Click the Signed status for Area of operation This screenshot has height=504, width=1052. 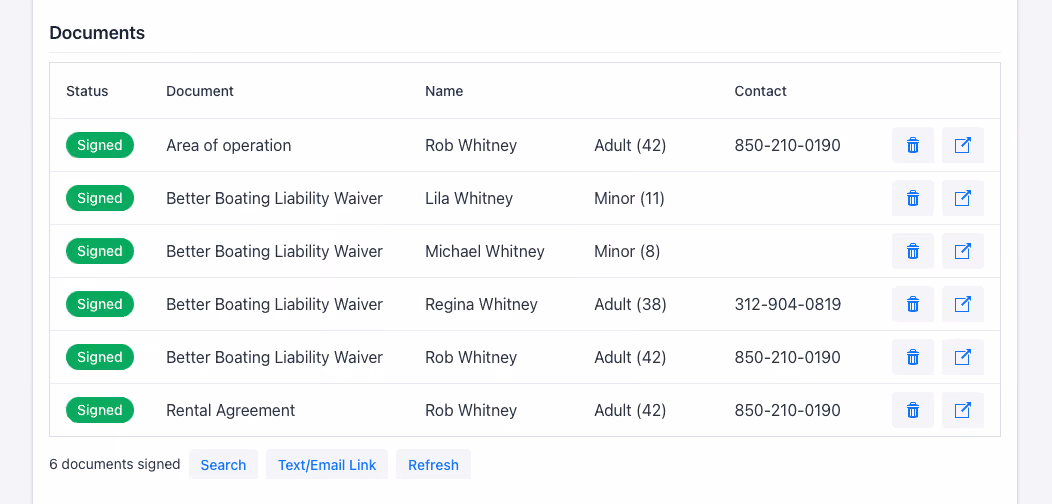[x=100, y=145]
